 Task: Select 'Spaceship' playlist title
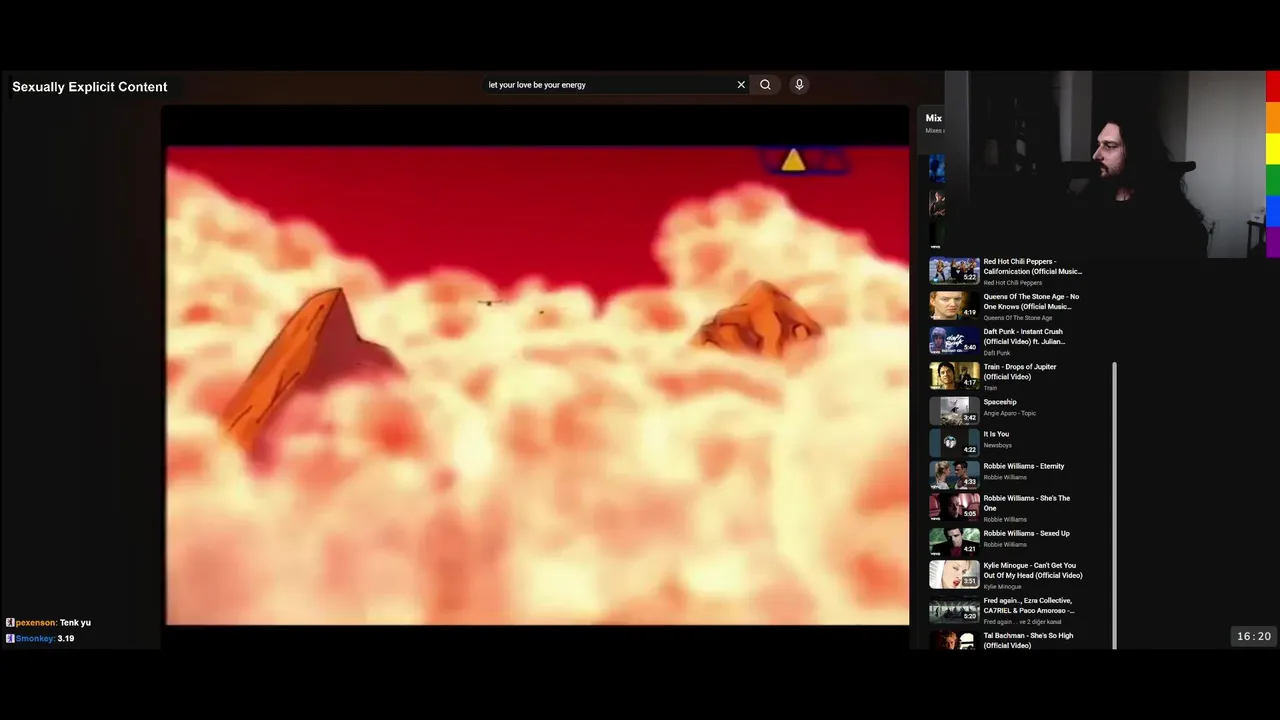pyautogui.click(x=1000, y=402)
